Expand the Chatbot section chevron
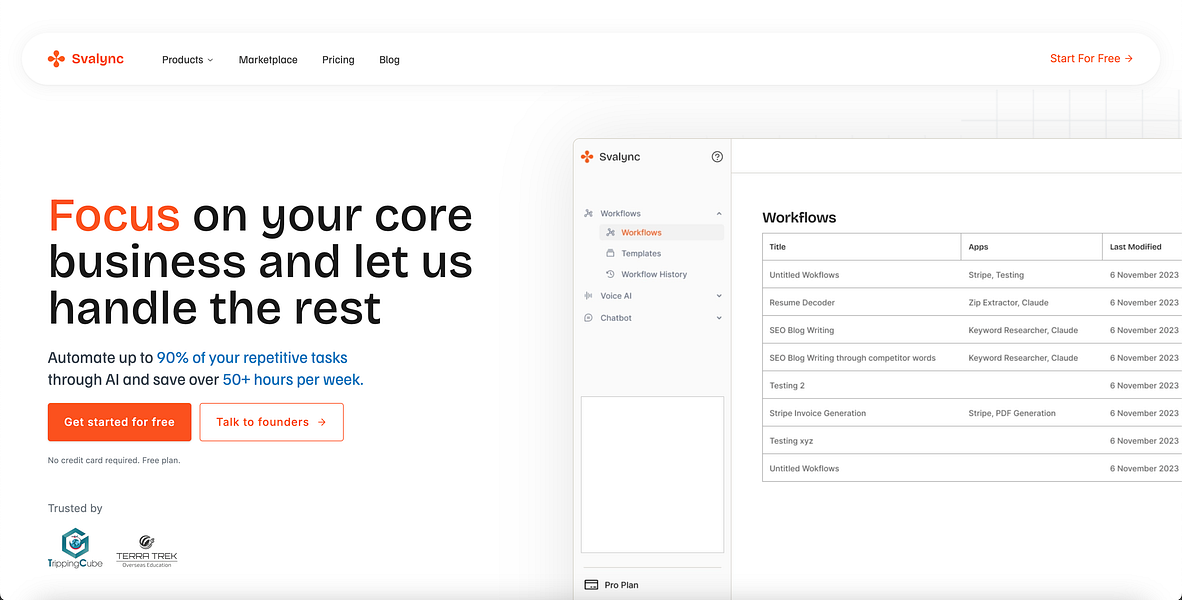Viewport: 1182px width, 600px height. [719, 318]
